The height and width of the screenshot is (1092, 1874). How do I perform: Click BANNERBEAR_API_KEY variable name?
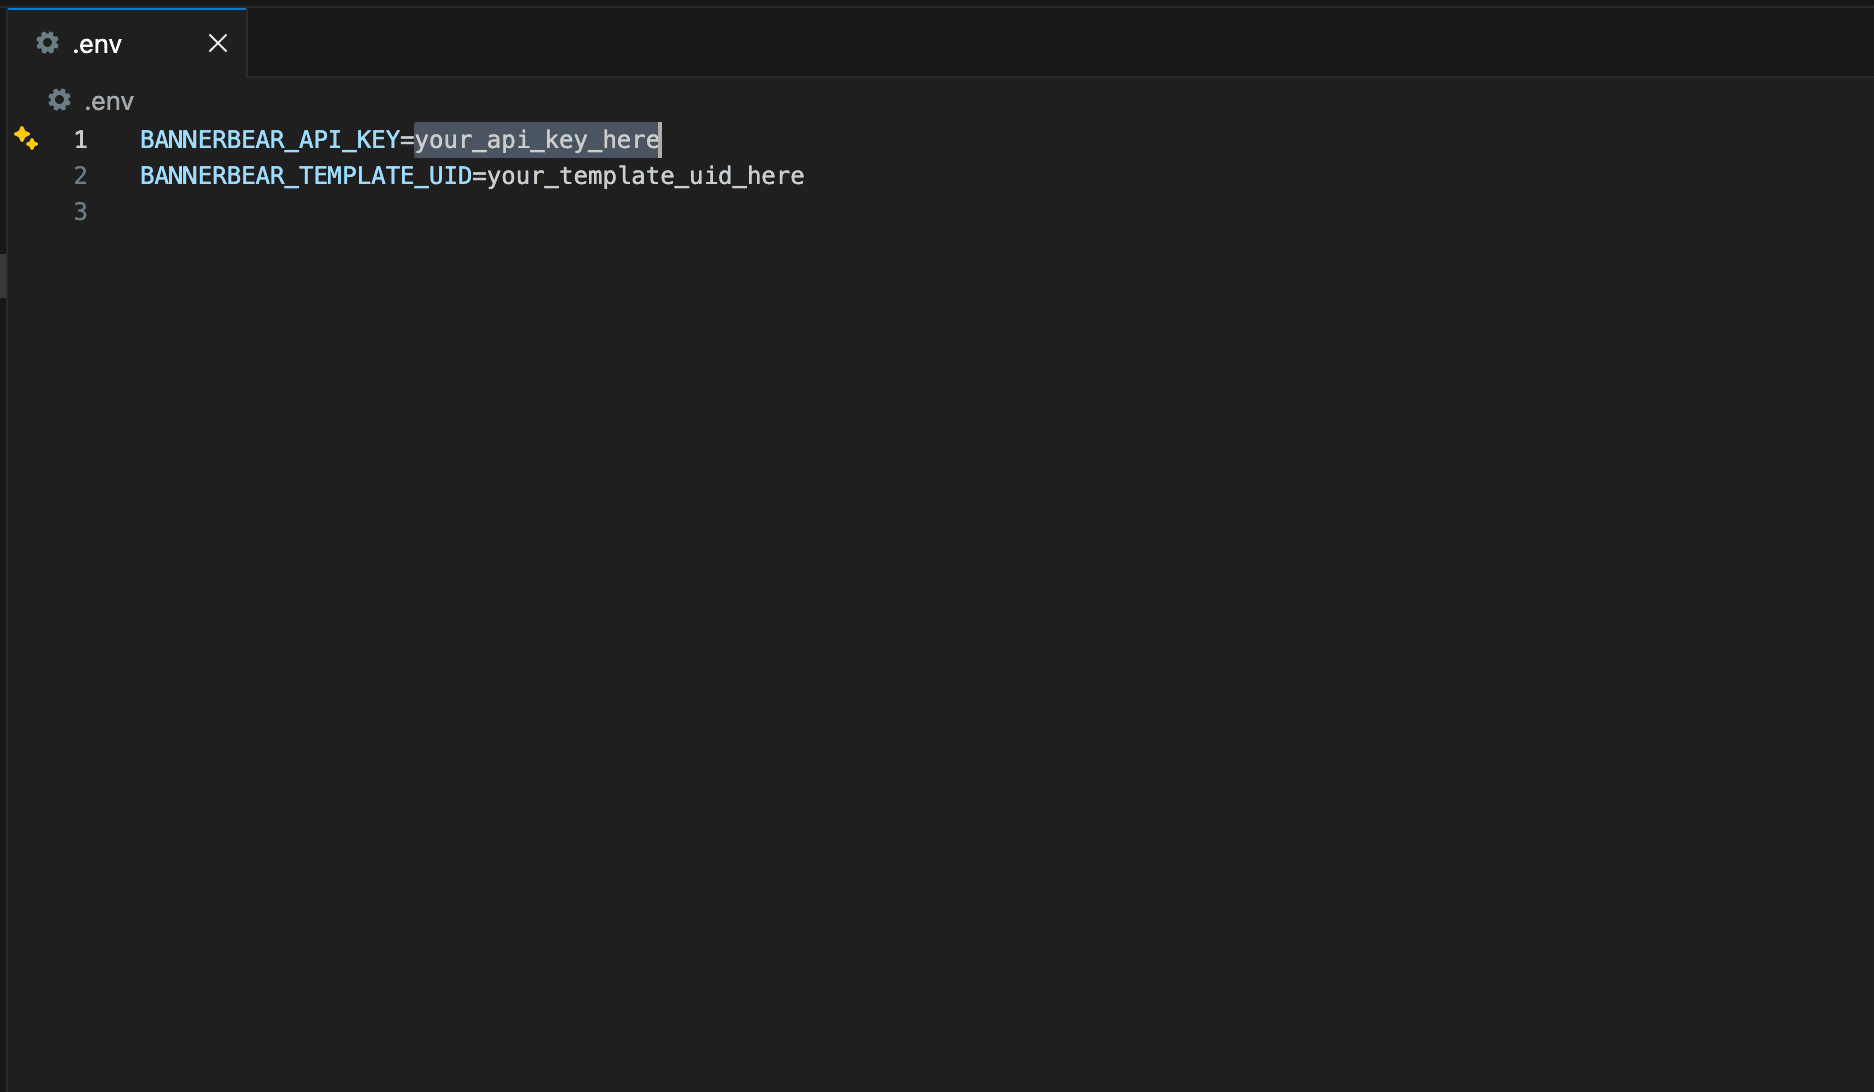(x=270, y=140)
